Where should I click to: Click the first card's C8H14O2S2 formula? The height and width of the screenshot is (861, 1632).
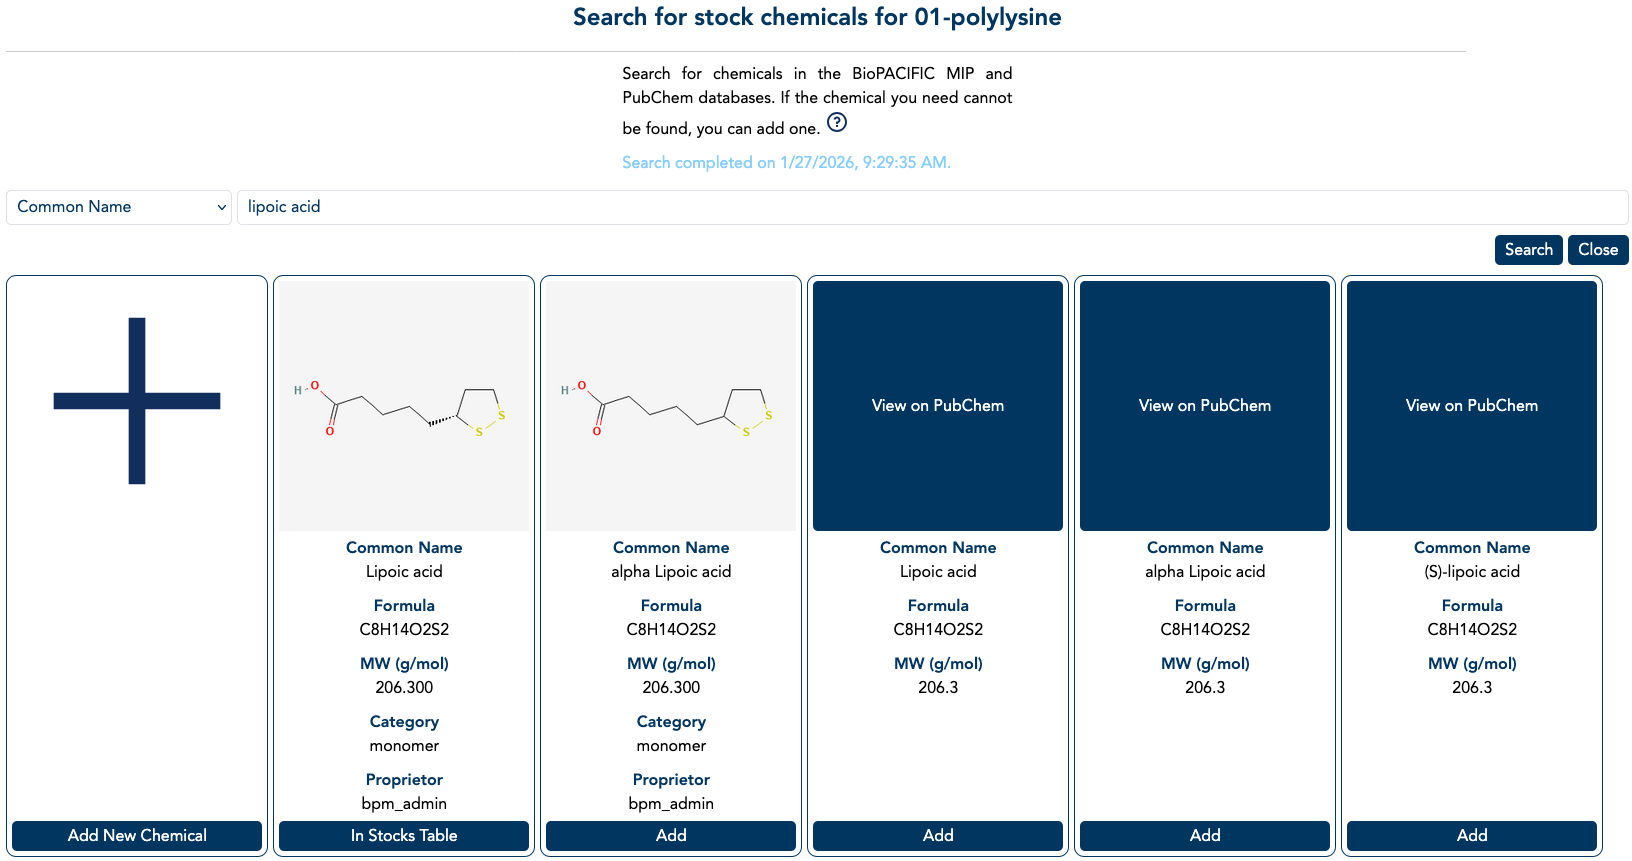404,630
